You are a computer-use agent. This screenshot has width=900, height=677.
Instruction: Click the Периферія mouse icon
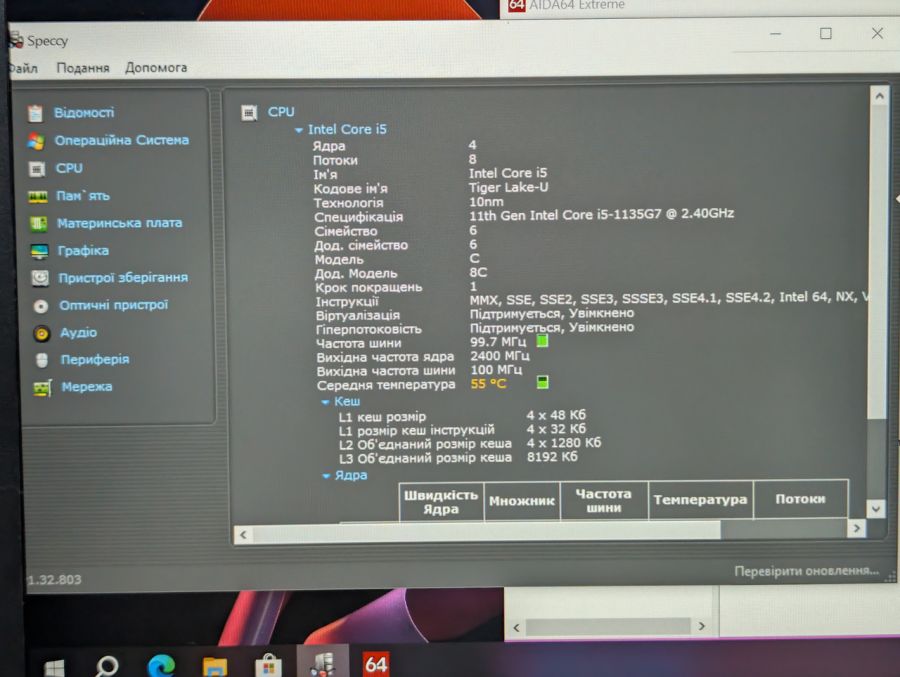[x=41, y=360]
